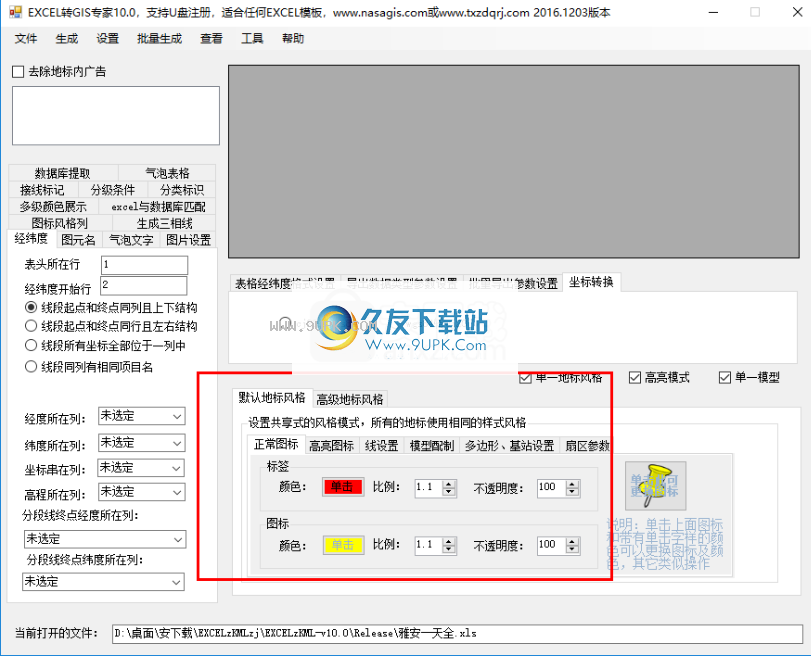Click red 标签 color swatch
The width and height of the screenshot is (811, 657).
click(x=342, y=487)
